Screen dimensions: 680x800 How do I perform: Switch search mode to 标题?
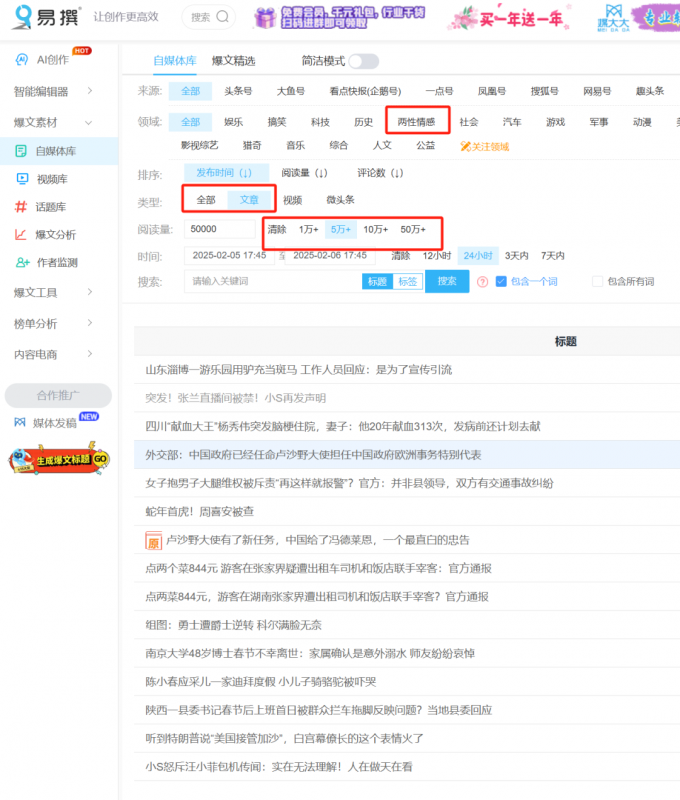tap(377, 282)
